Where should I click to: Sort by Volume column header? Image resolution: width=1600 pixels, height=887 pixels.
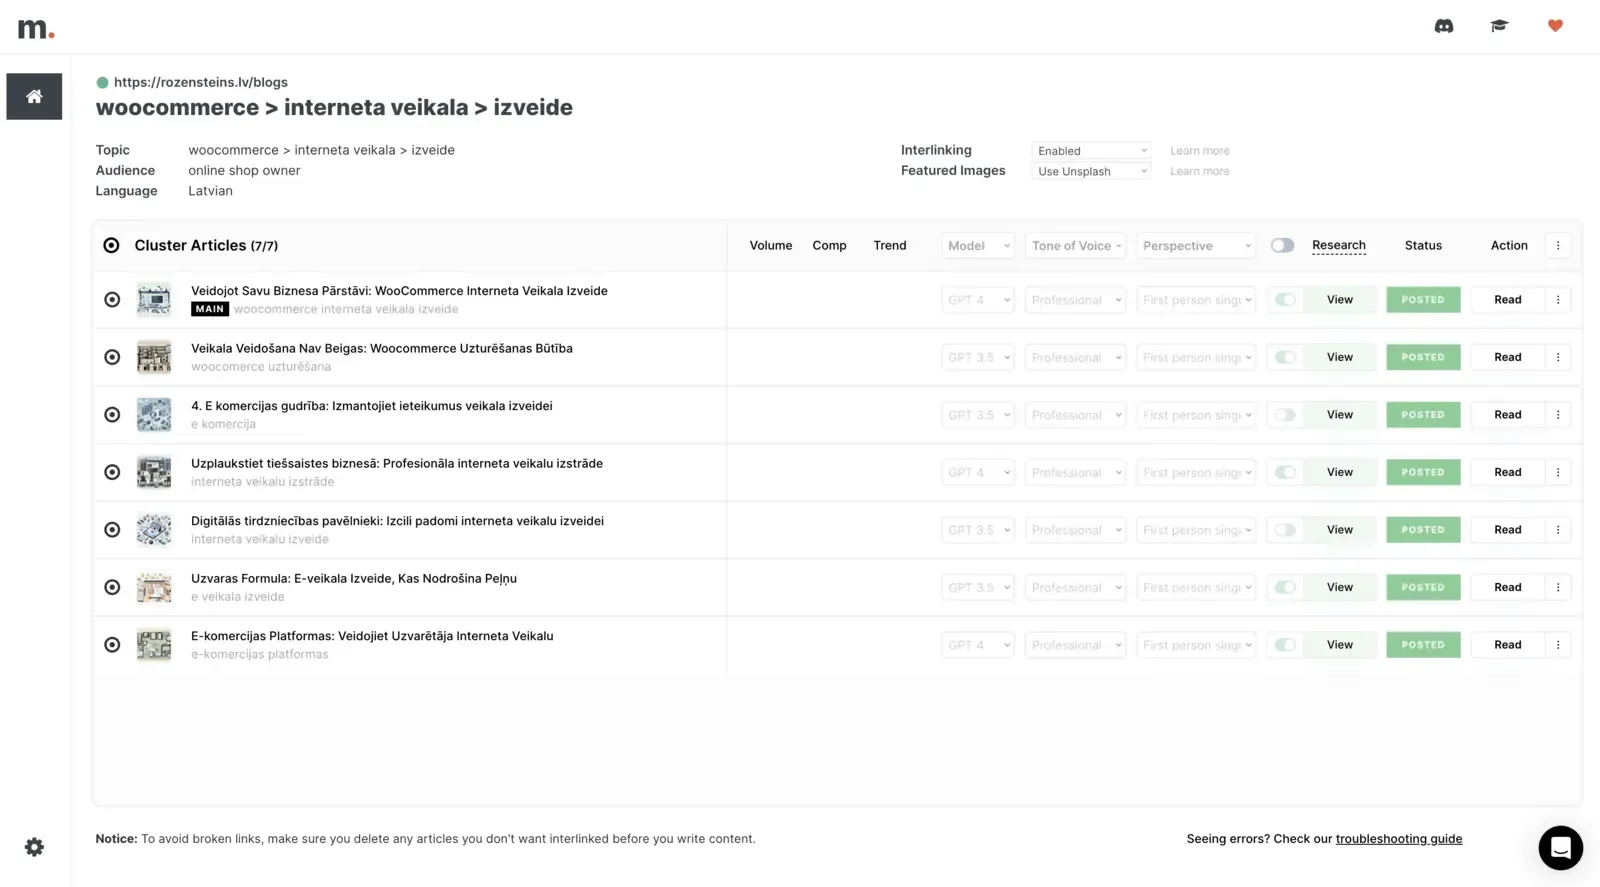pos(770,245)
